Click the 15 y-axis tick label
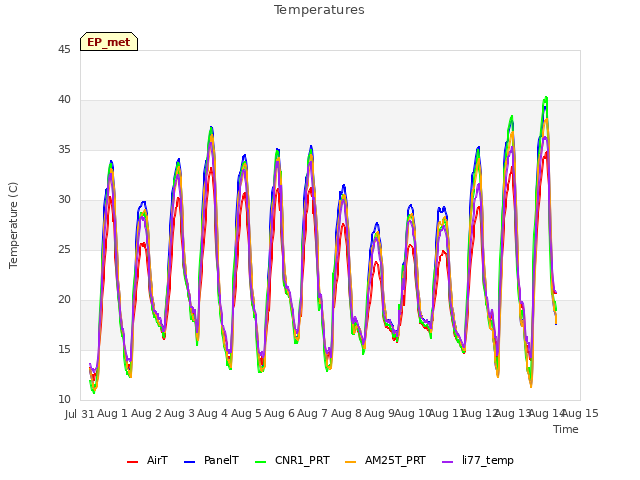Screen dimensions: 640x480 (x=64, y=350)
